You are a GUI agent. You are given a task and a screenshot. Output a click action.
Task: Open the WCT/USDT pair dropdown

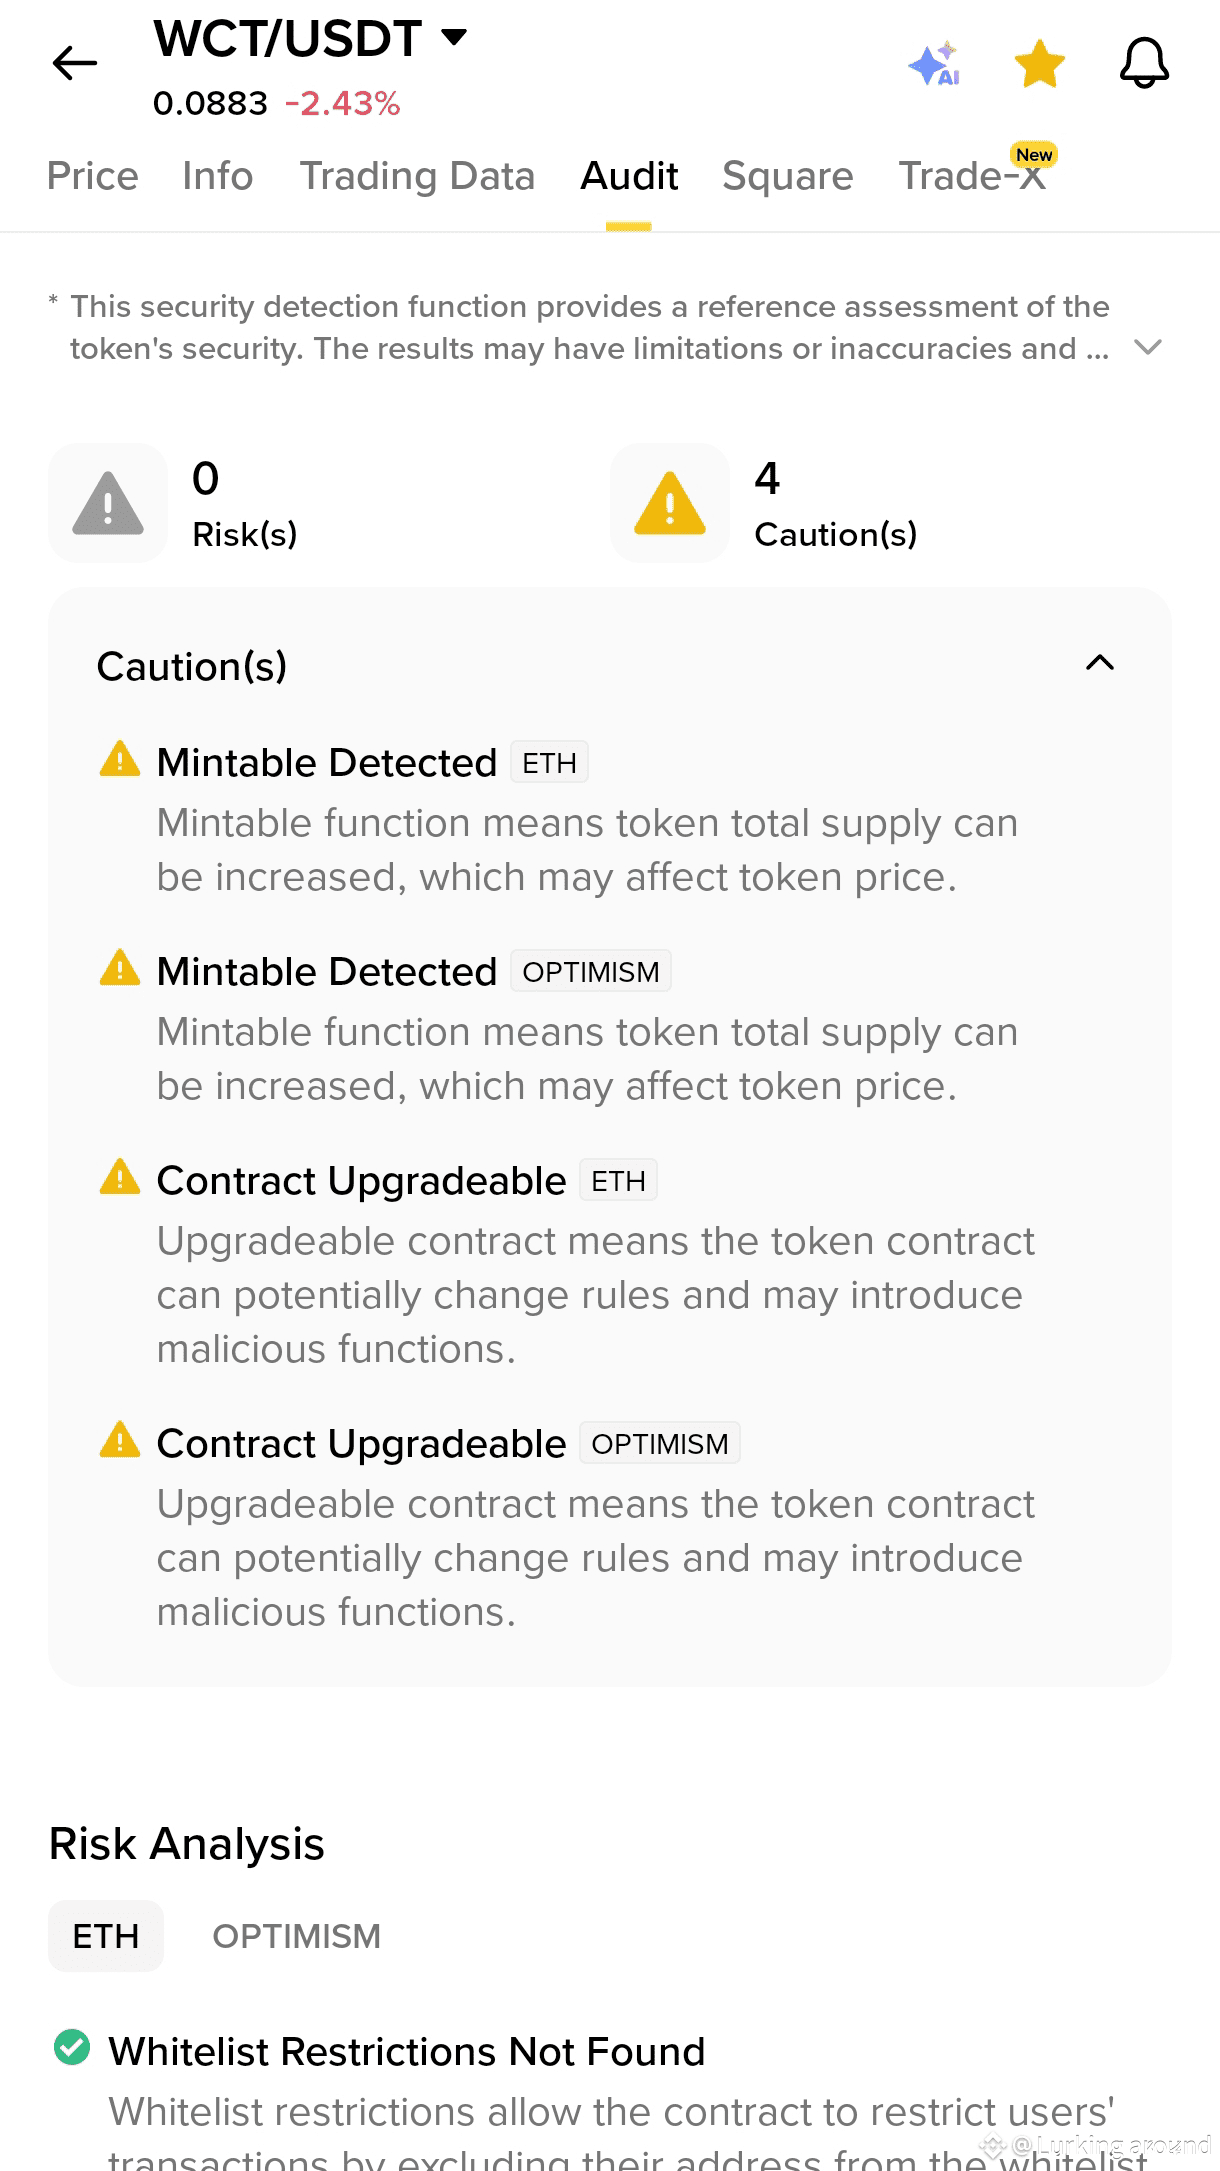click(454, 38)
